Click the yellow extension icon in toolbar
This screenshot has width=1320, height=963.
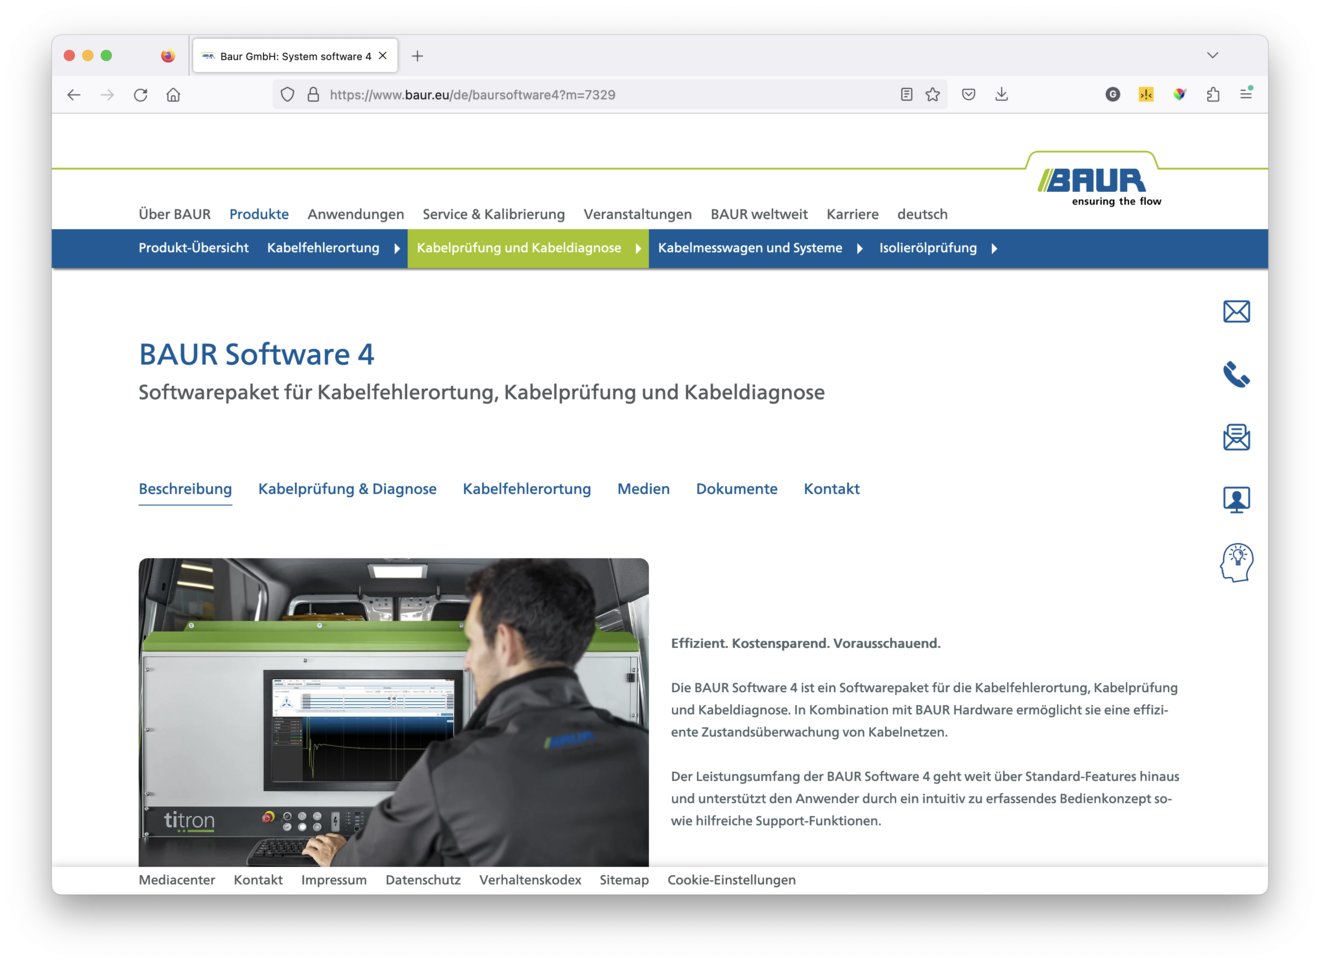[1146, 95]
